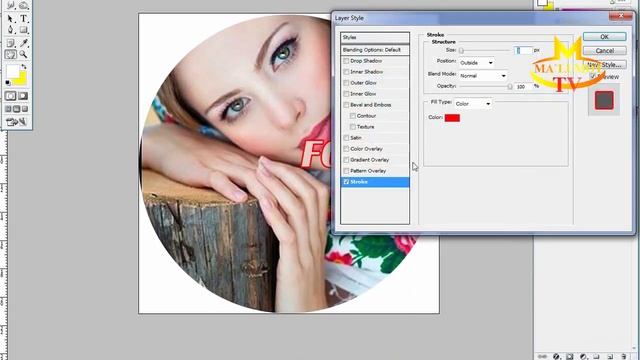
Task: Uncheck the Stroke checkbox
Action: click(x=346, y=182)
